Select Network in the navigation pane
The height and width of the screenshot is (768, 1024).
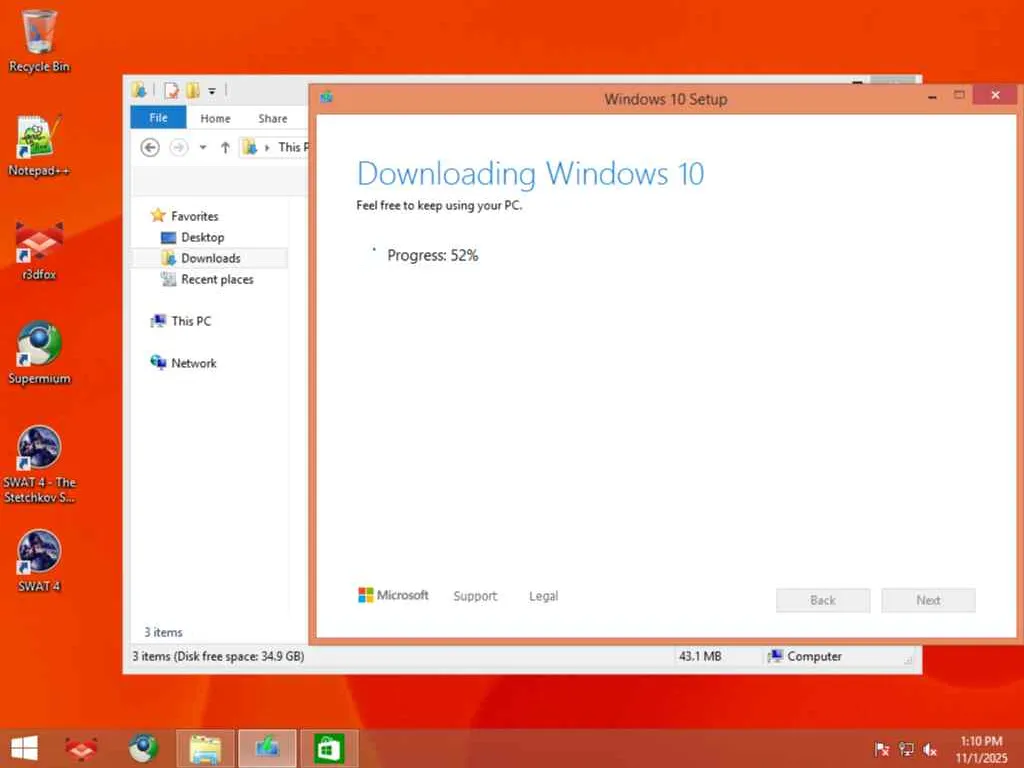point(194,363)
